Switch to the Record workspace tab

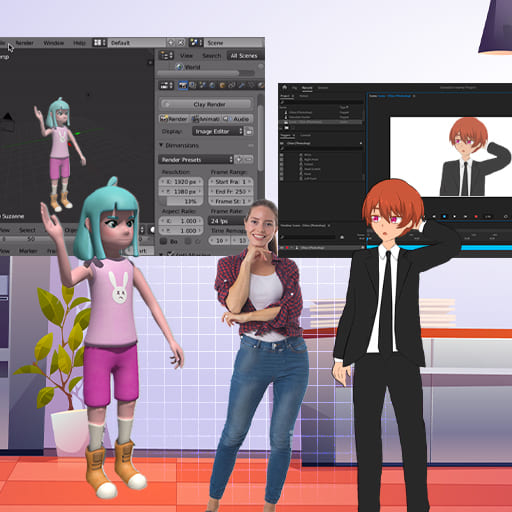pos(307,88)
